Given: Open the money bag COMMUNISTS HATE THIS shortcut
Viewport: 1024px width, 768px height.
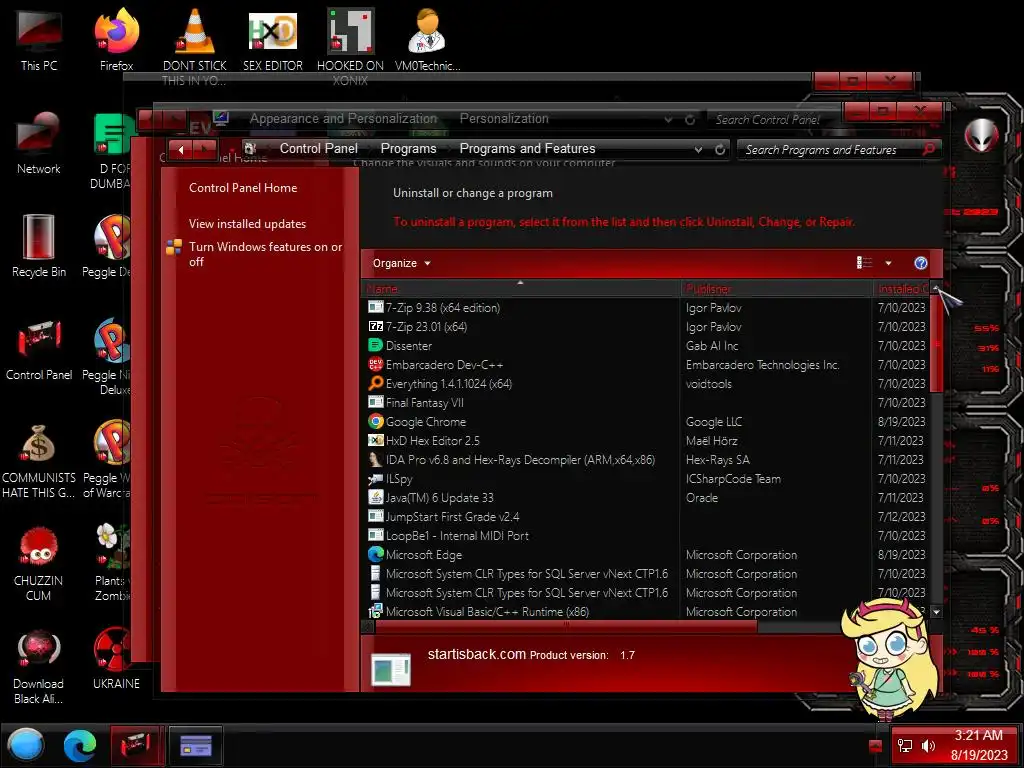Looking at the screenshot, I should [x=39, y=460].
